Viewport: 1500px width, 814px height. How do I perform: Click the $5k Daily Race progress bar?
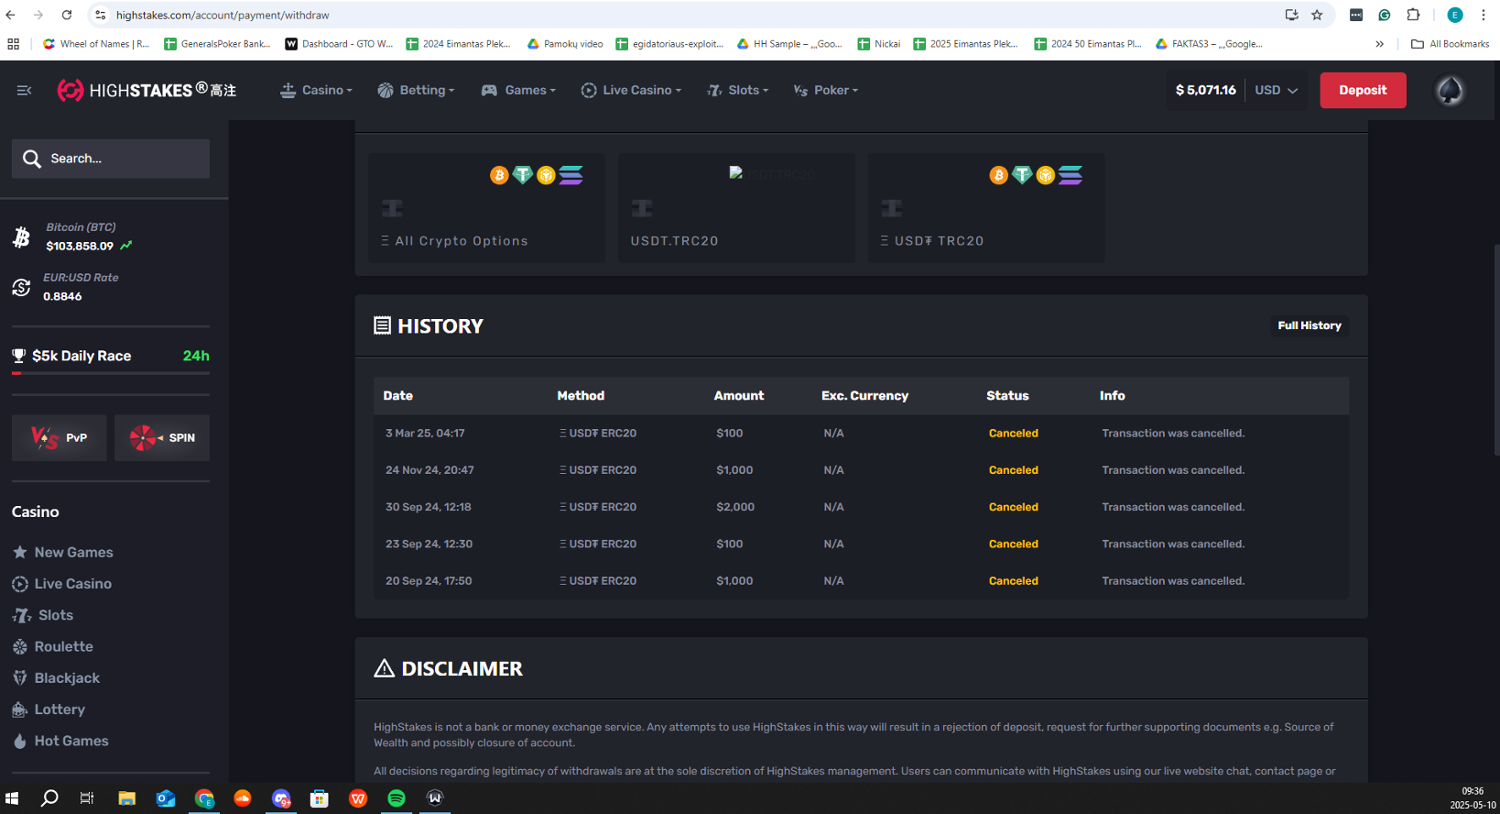coord(110,373)
